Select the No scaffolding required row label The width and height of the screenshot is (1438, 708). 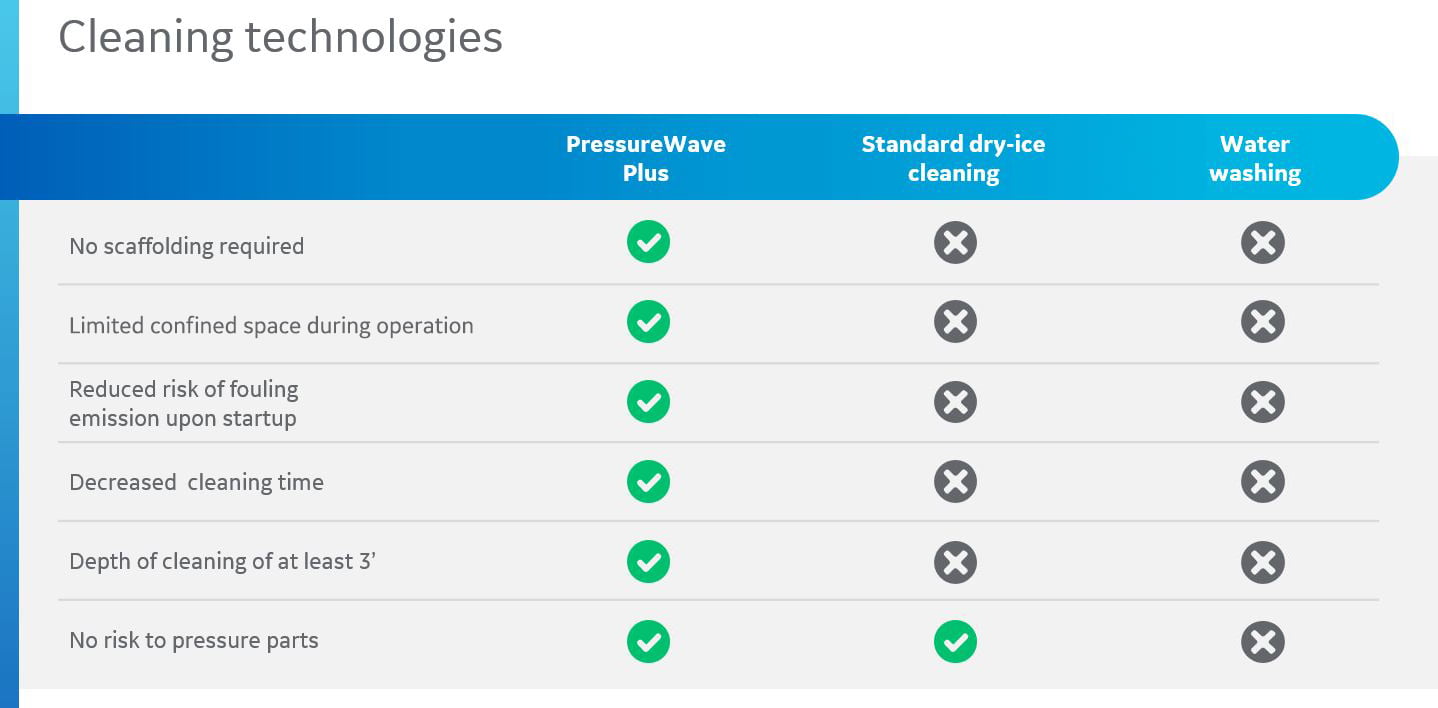pos(186,246)
